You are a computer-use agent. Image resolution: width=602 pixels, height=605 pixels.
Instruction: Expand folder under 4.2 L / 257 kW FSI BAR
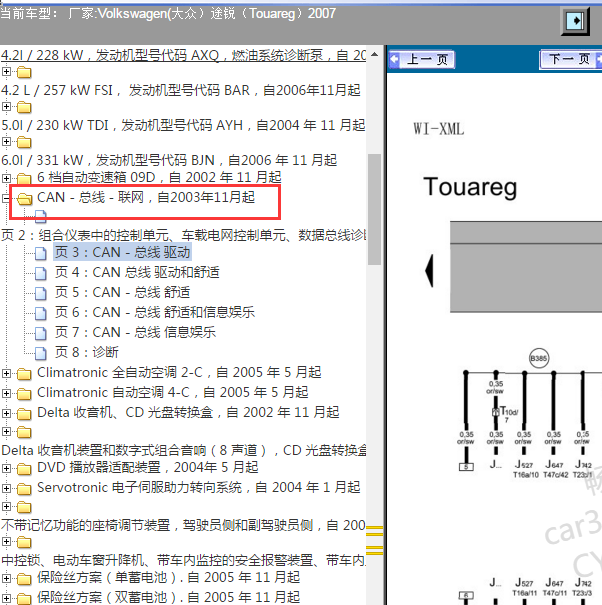tap(6, 106)
